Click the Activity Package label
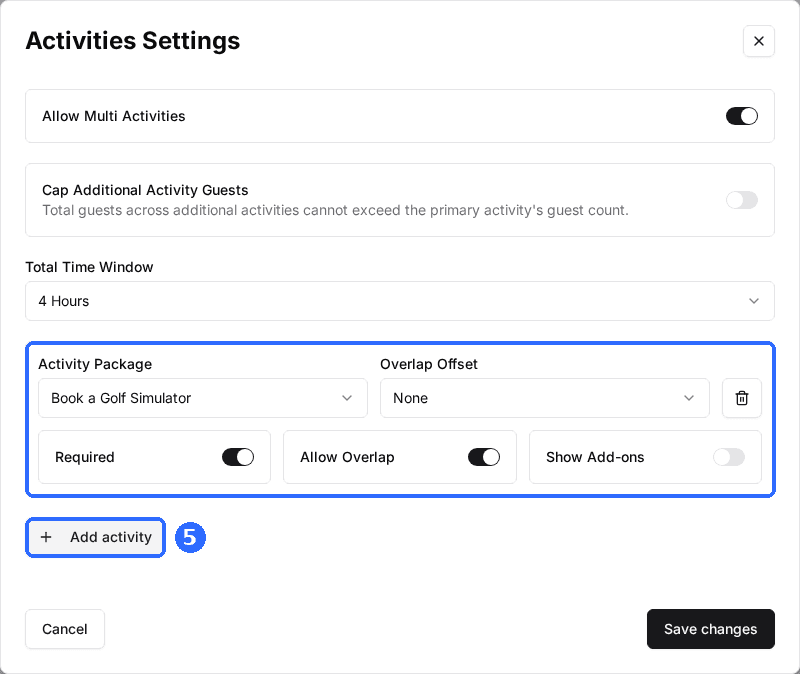Viewport: 800px width, 674px height. coord(95,364)
